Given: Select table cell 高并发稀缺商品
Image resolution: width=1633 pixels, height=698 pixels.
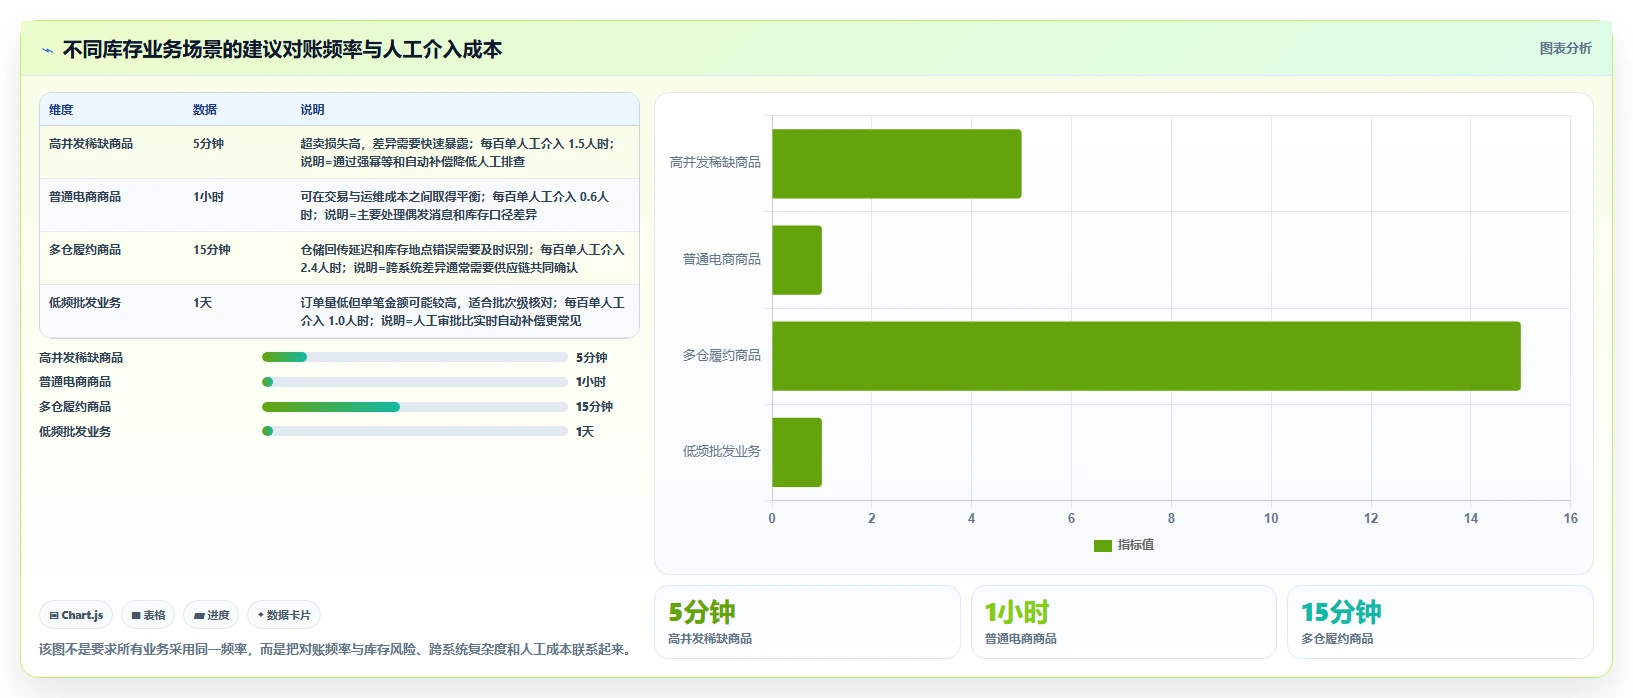Looking at the screenshot, I should [x=91, y=144].
